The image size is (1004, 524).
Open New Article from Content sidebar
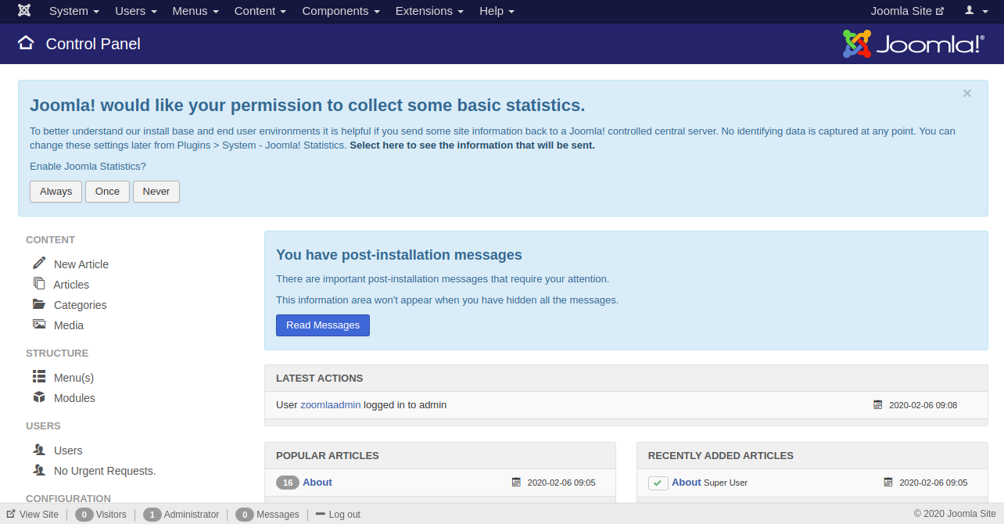tap(81, 264)
